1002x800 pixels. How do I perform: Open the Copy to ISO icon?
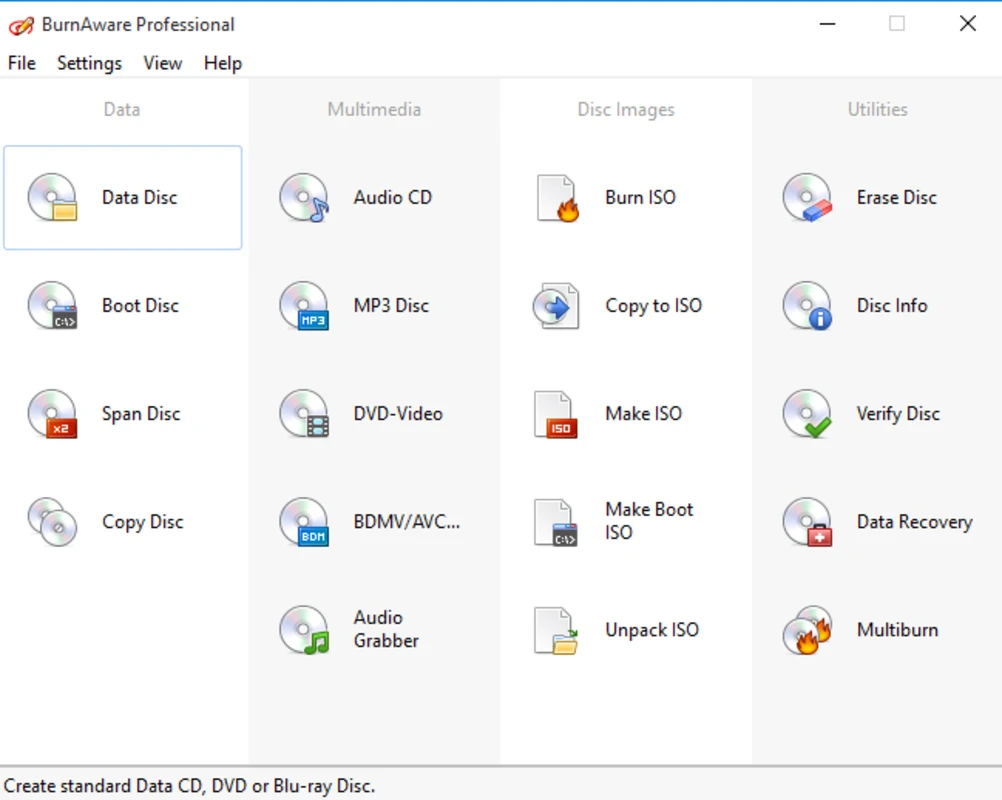[556, 305]
